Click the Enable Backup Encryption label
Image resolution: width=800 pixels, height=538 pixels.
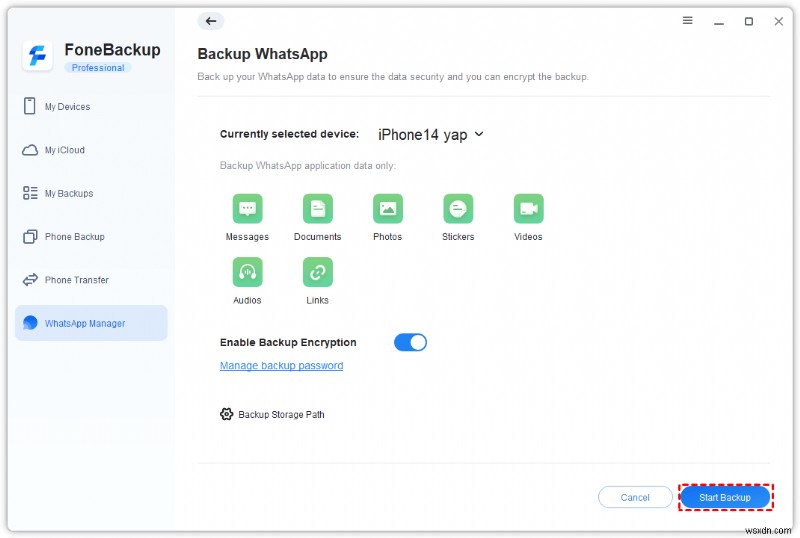tap(288, 343)
